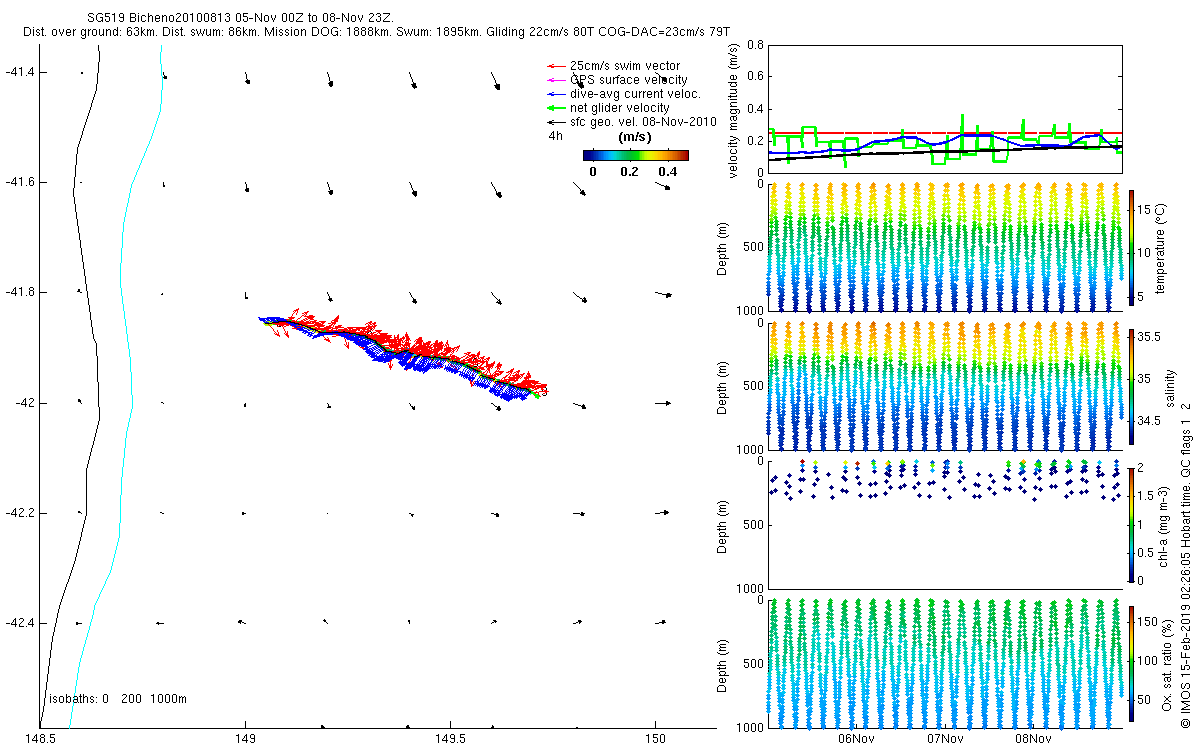Image resolution: width=1200 pixels, height=750 pixels.
Task: Select the 'dive-avg current veloc.' legend label
Action: point(635,94)
